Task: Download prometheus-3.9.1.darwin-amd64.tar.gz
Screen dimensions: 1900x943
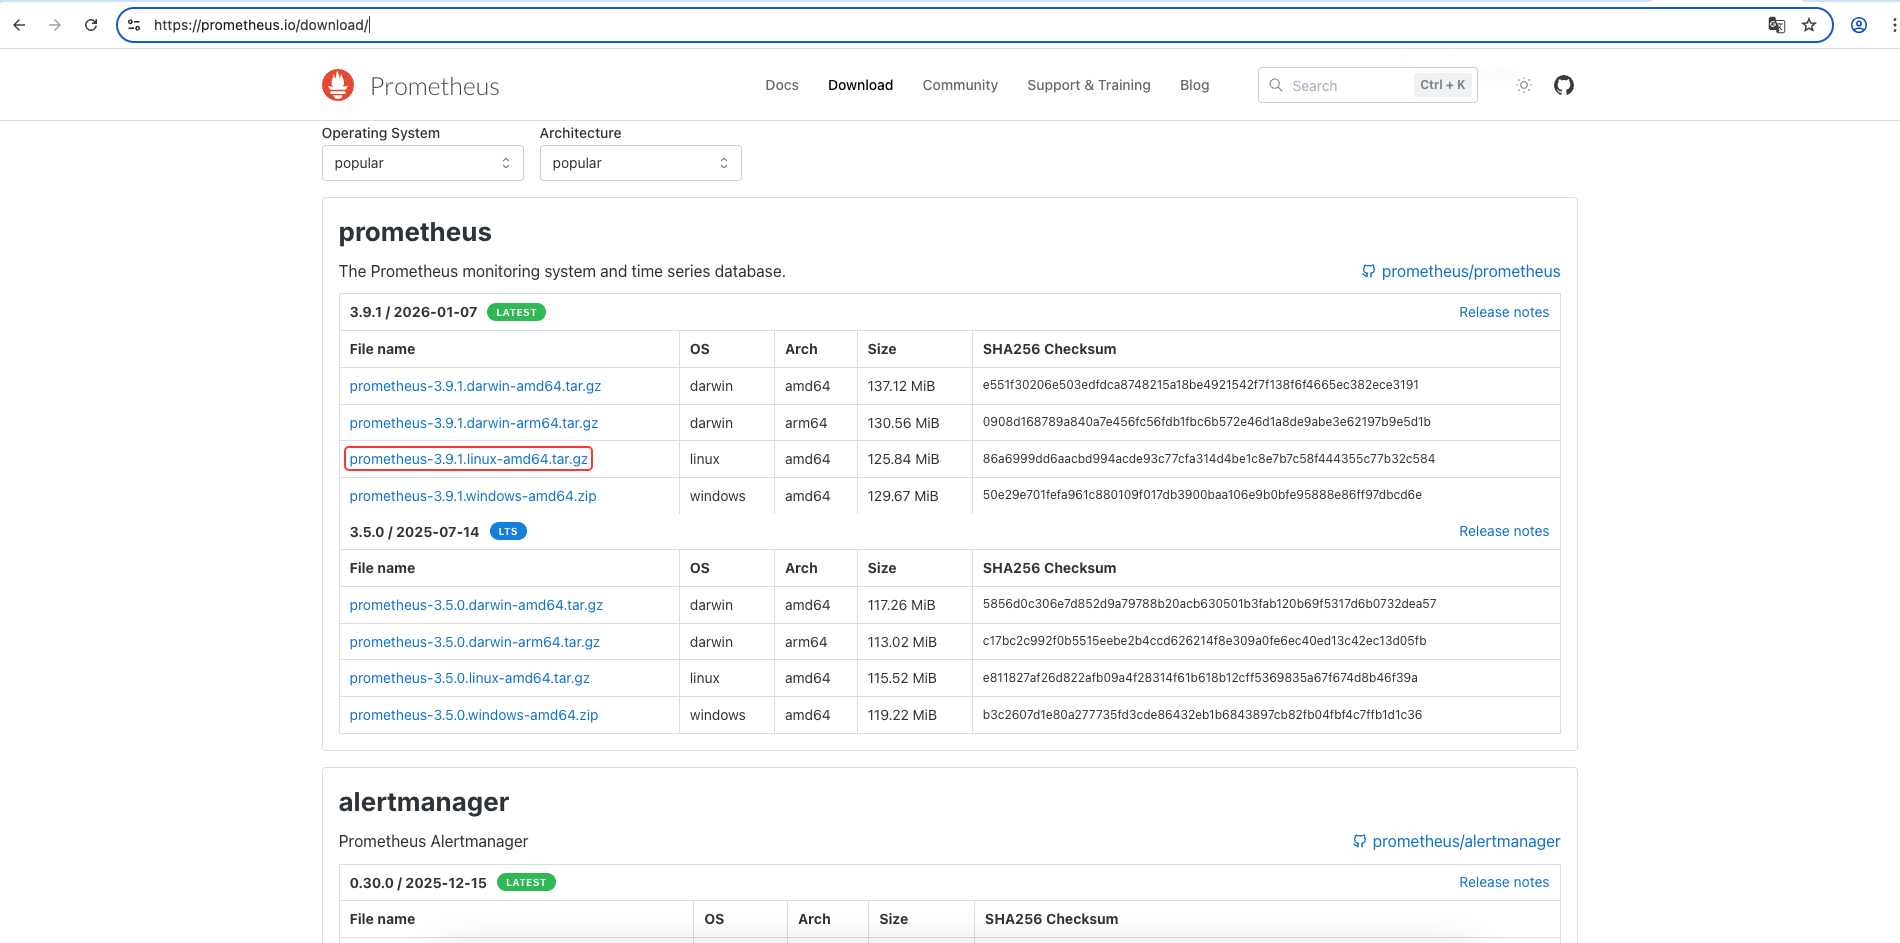Action: tap(475, 386)
